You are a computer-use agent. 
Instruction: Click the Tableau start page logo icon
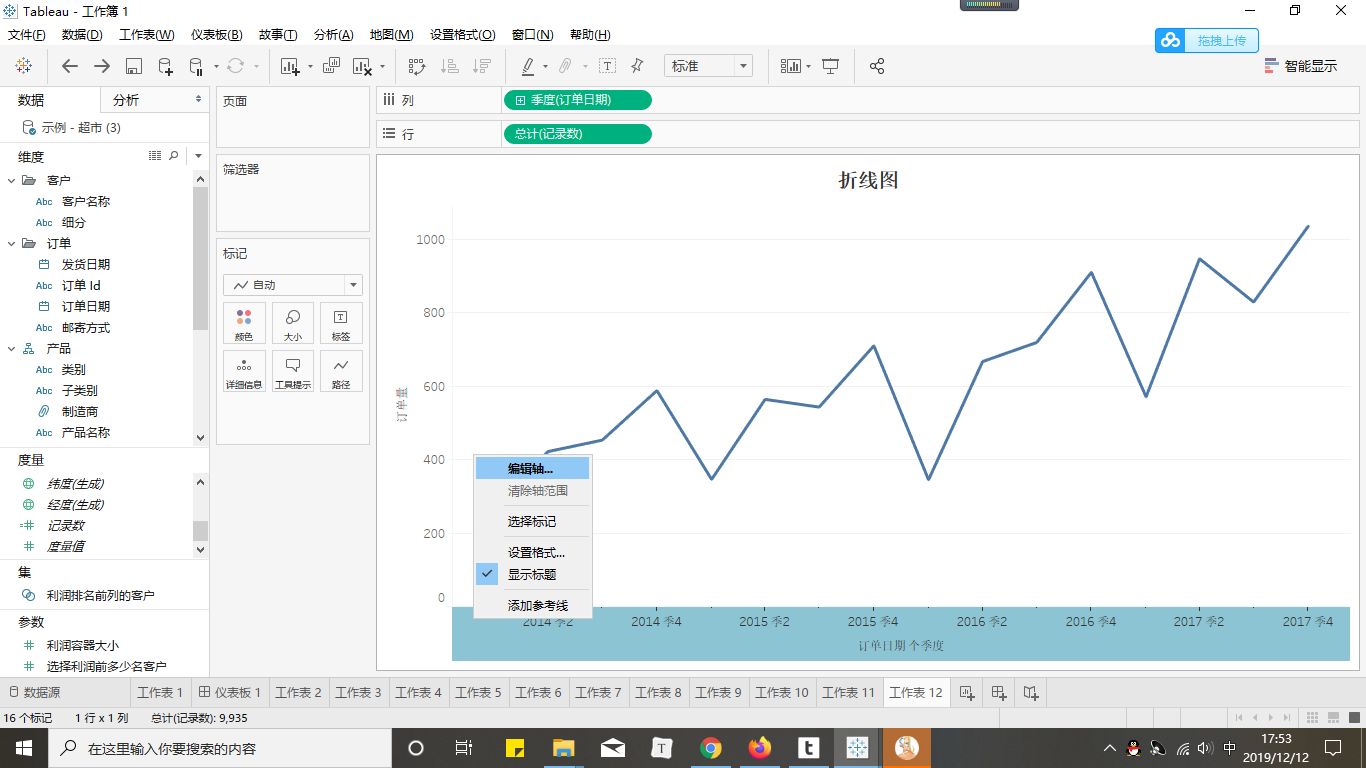pyautogui.click(x=23, y=66)
